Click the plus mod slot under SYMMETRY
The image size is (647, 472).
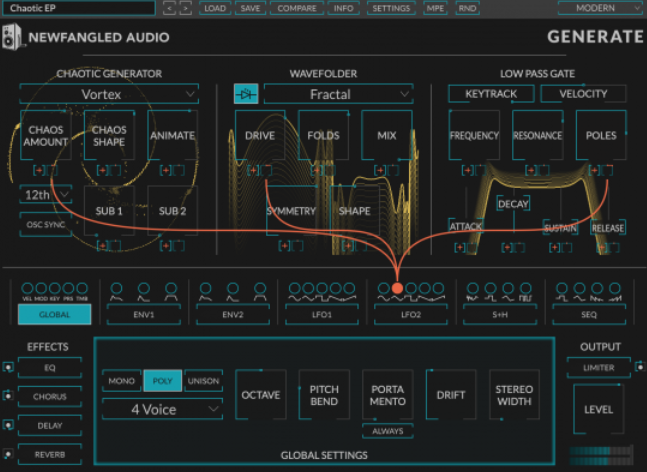(285, 246)
